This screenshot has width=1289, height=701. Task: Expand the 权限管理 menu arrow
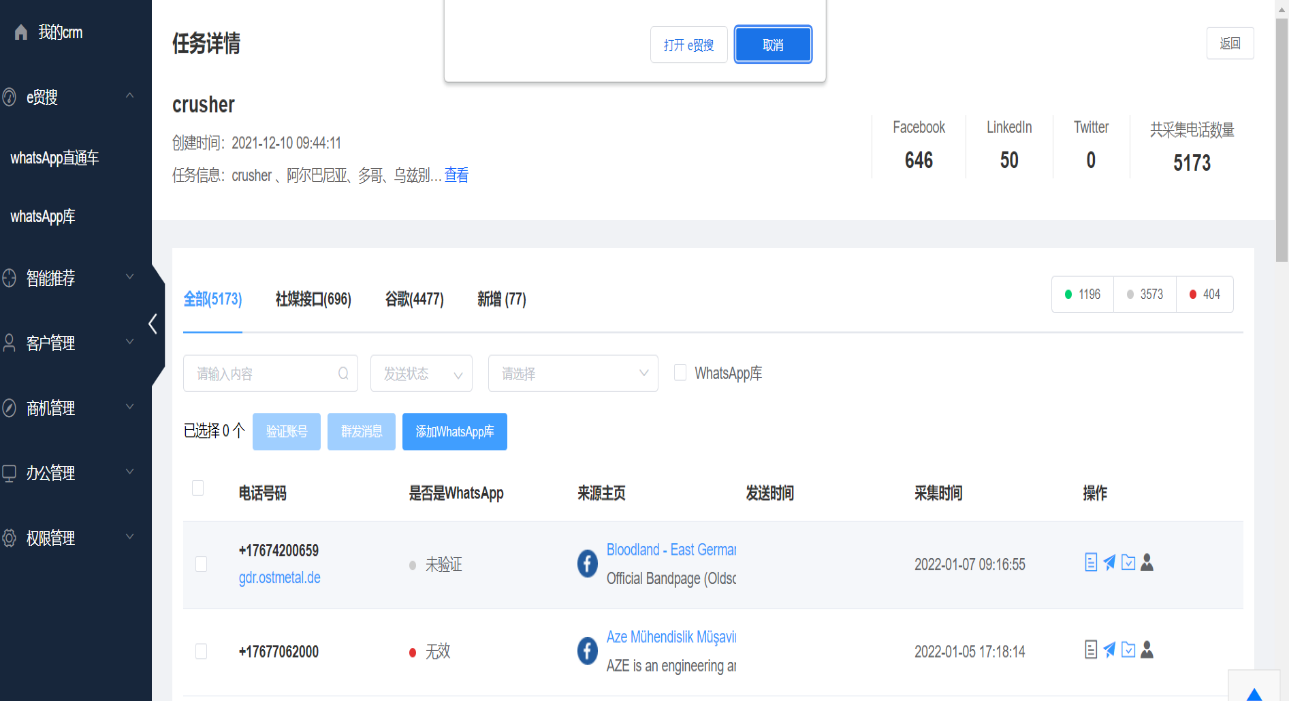pyautogui.click(x=130, y=537)
